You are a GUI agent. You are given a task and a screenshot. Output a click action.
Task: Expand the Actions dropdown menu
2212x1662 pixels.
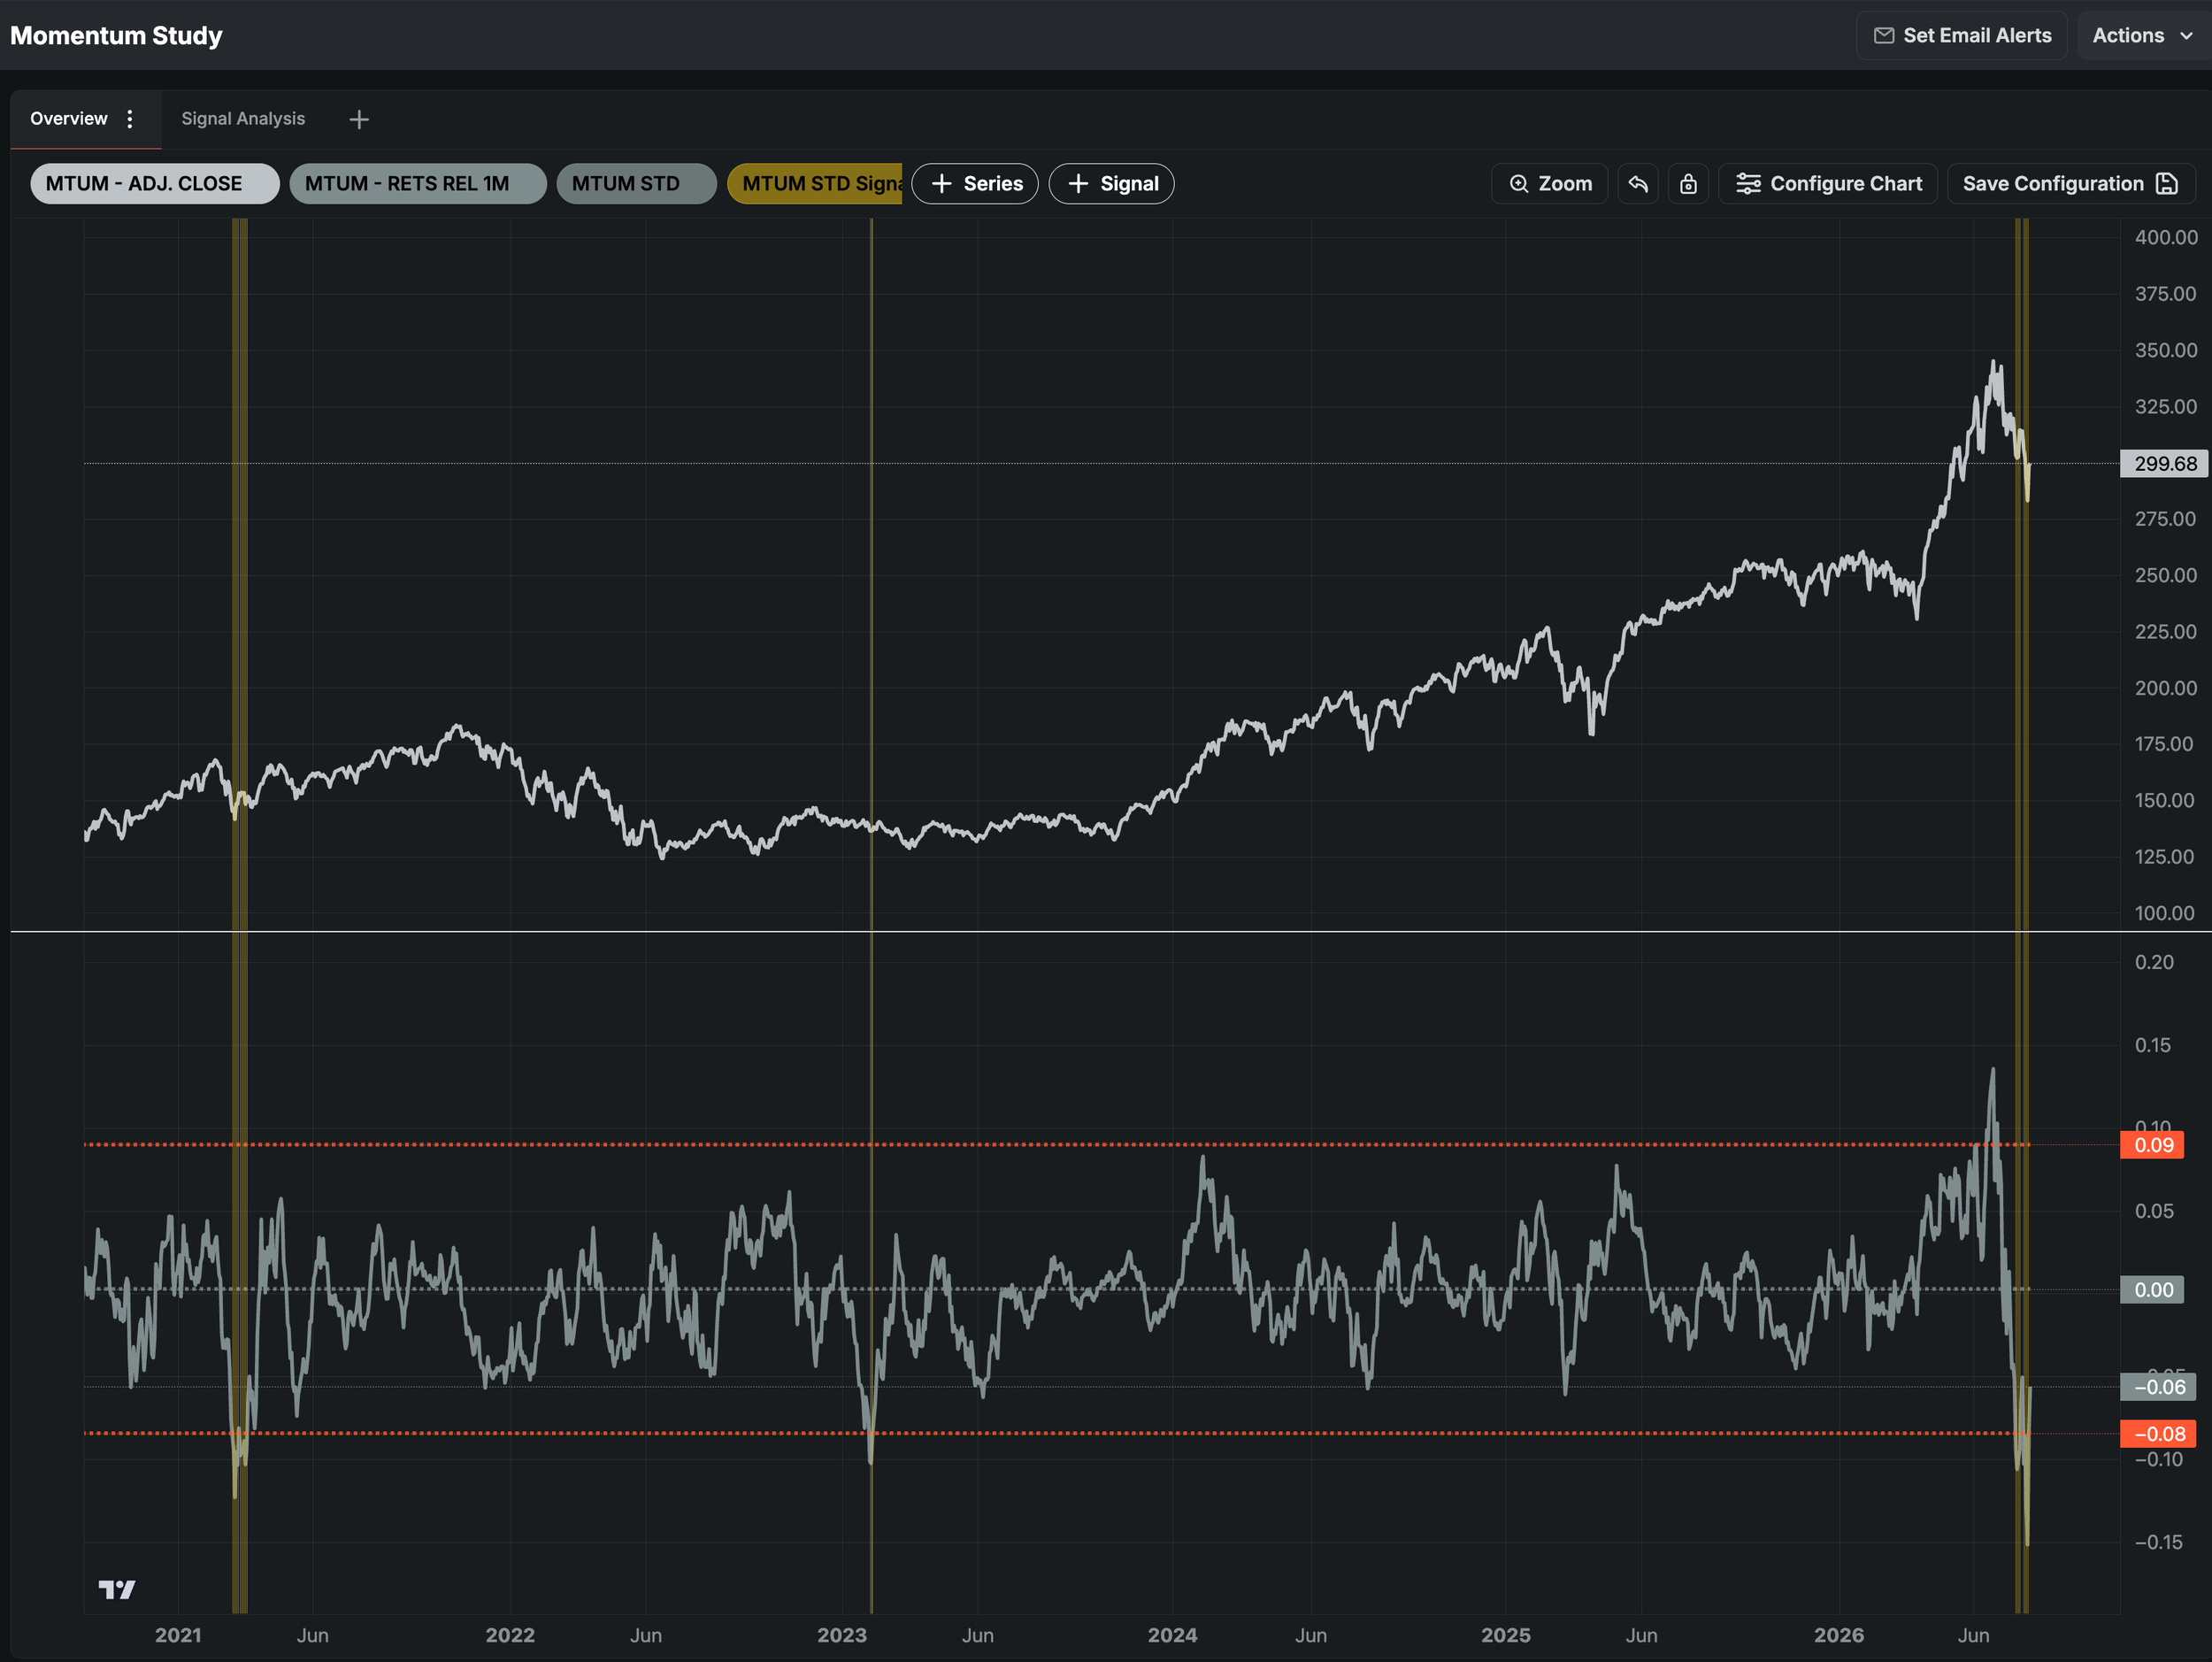2142,36
